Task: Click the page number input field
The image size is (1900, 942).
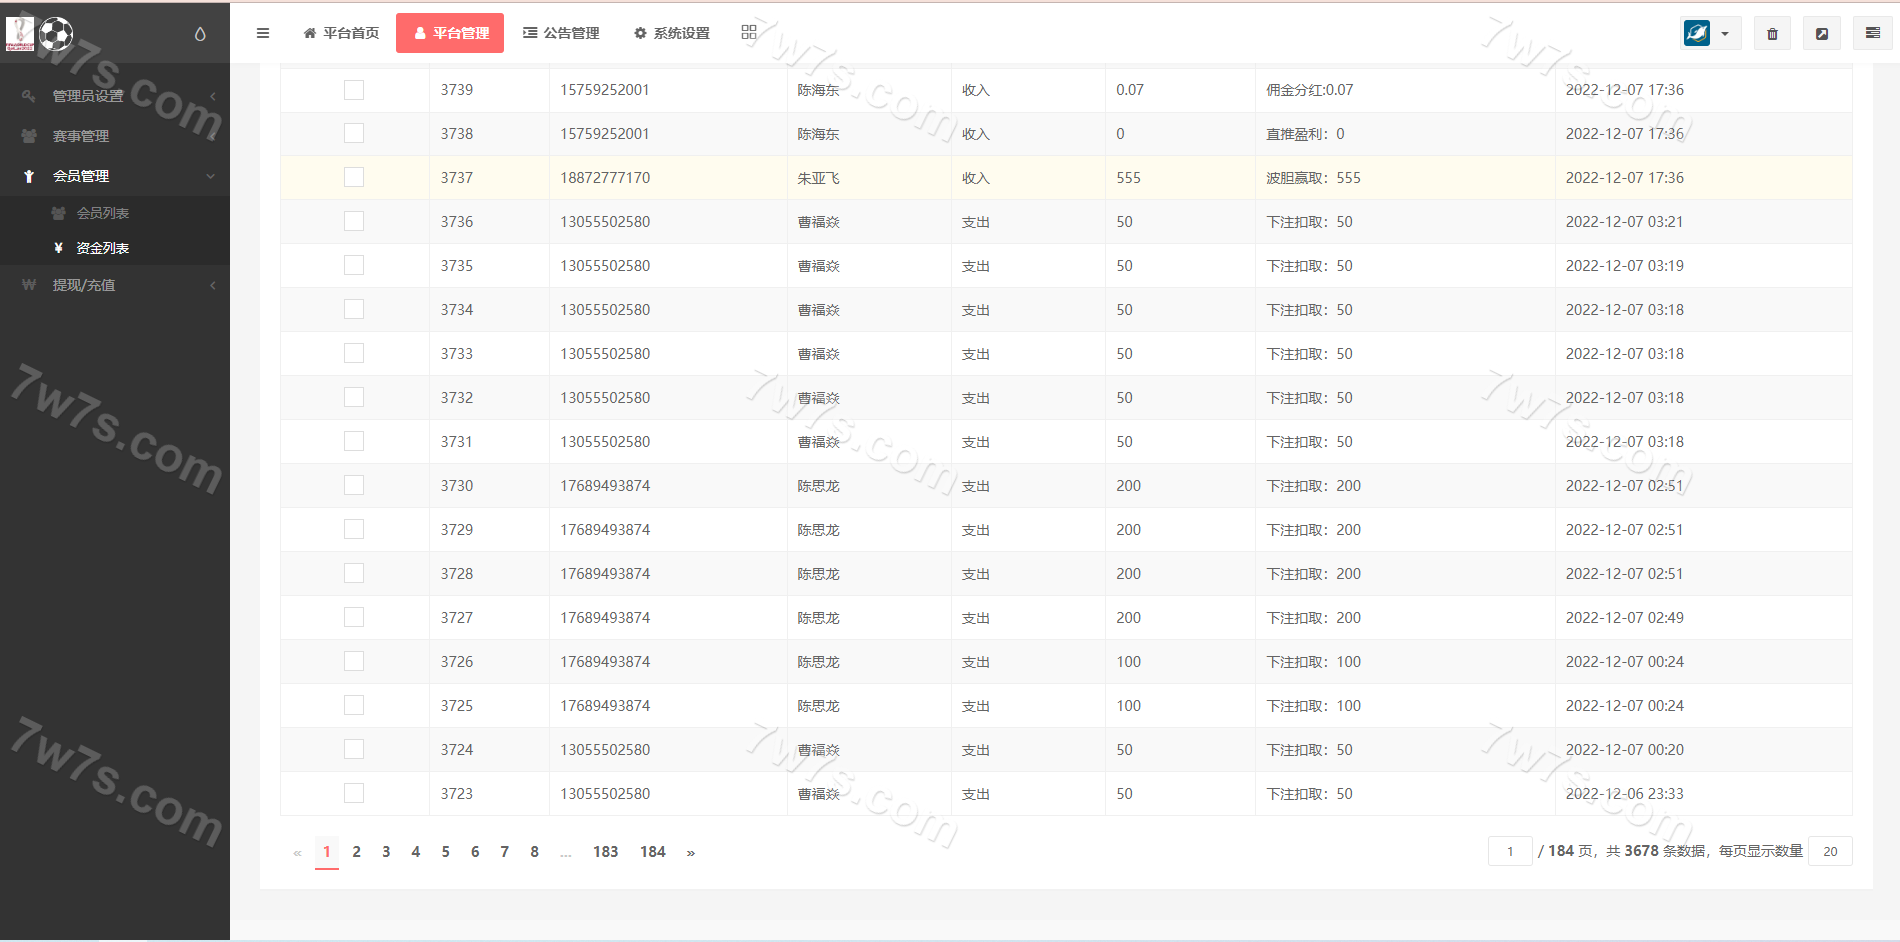Action: [x=1510, y=852]
